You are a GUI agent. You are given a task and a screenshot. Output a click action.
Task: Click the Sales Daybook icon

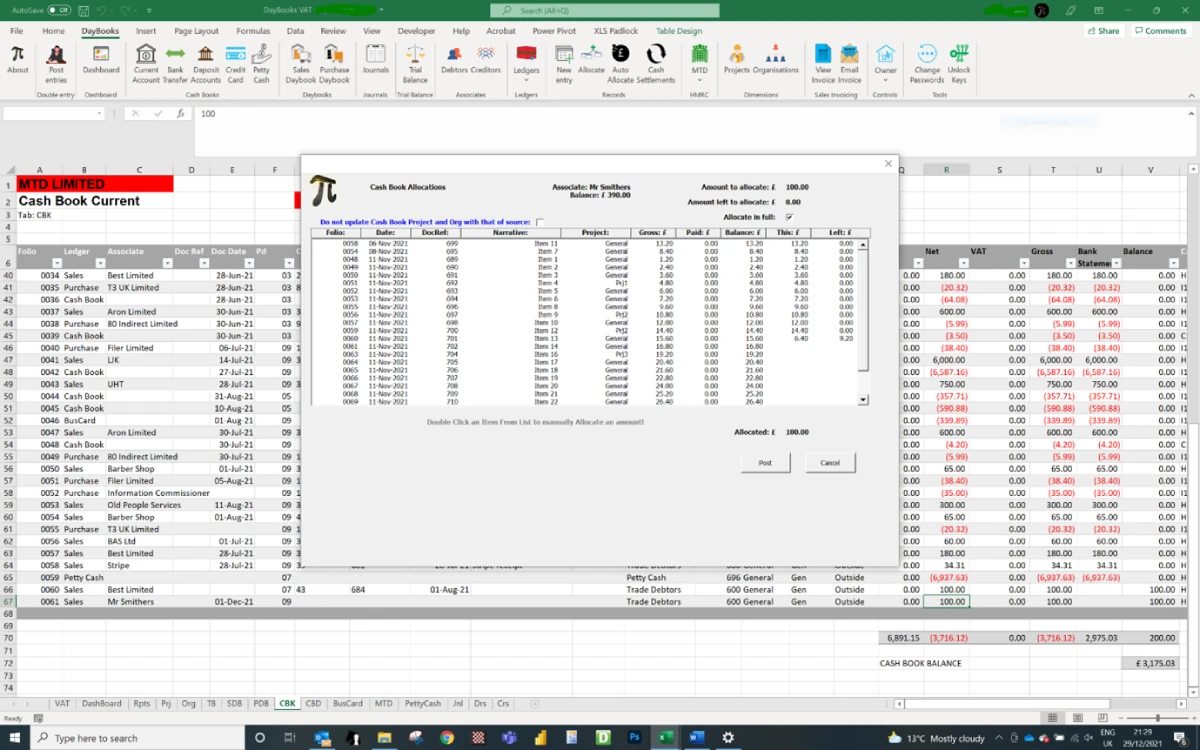coord(300,60)
